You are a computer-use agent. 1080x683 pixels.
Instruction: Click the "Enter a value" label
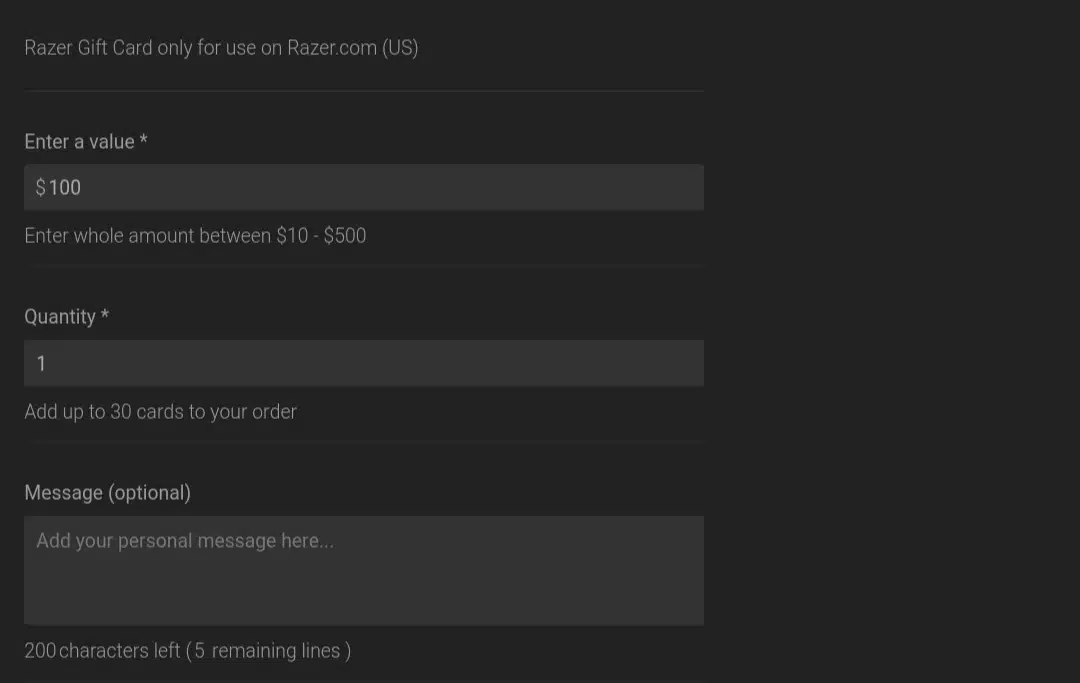tap(79, 142)
